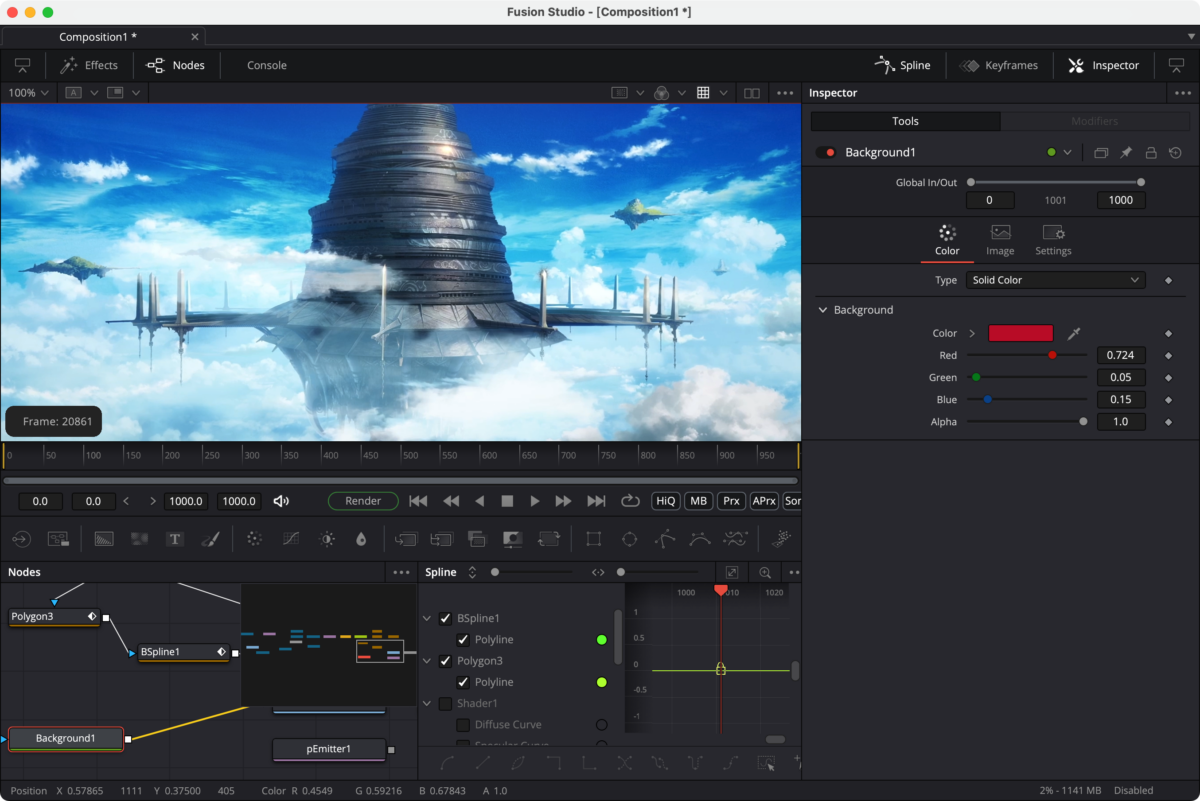Screen dimensions: 1200x801
Task: Adjust the Blue slider handle
Action: click(987, 400)
